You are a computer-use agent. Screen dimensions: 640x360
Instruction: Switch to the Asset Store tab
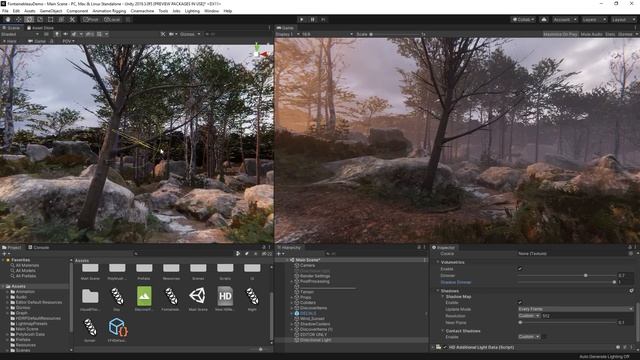40,28
